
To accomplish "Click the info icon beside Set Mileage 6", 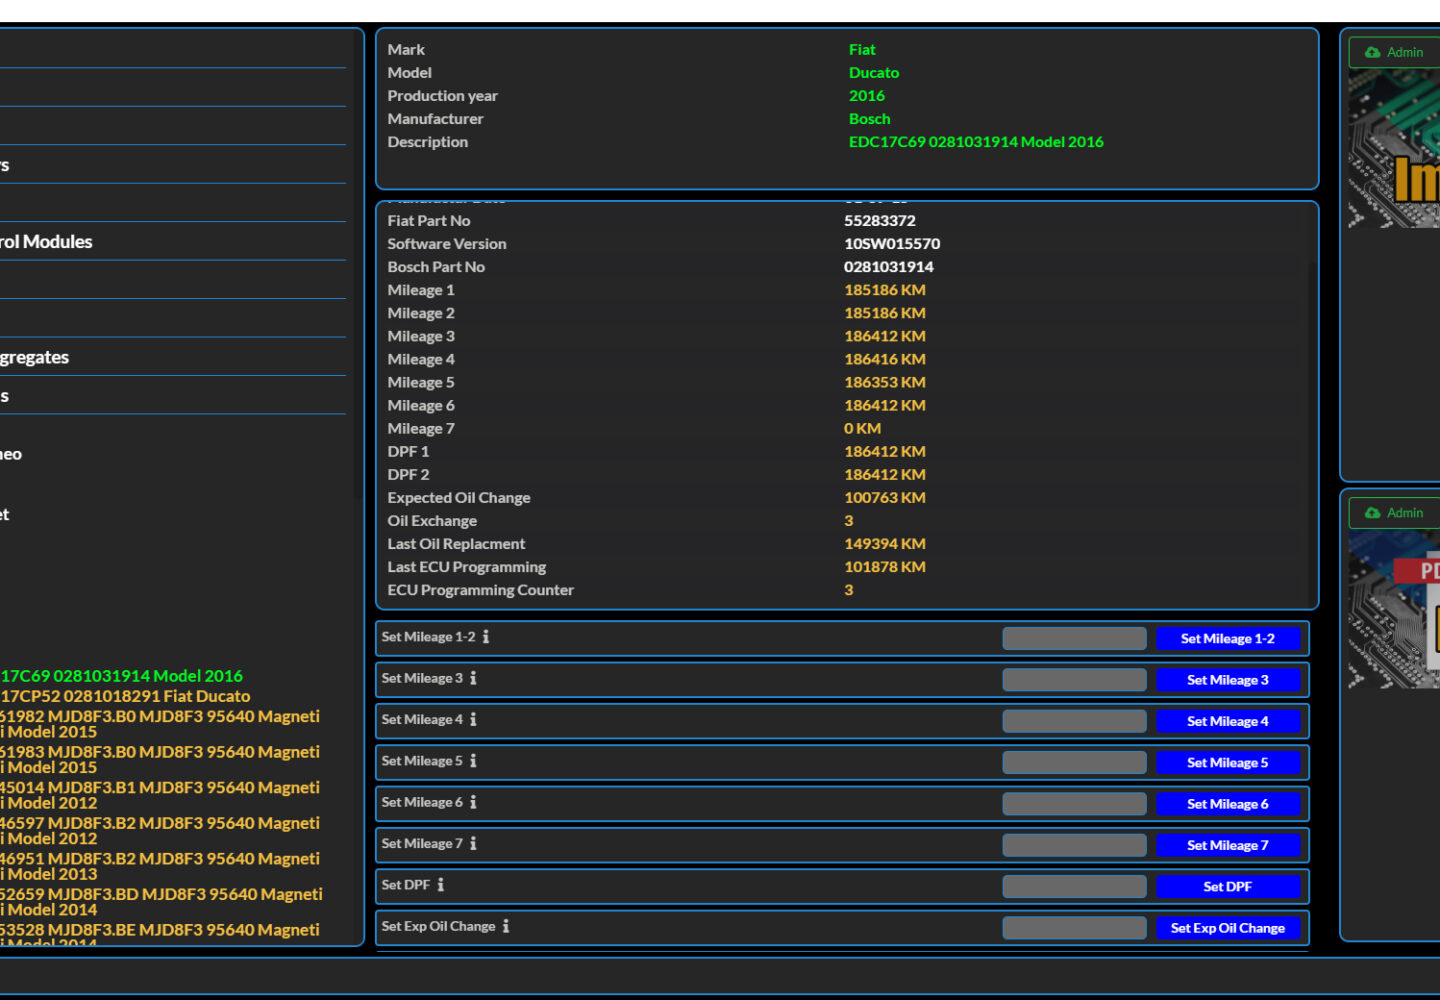I will tap(473, 802).
